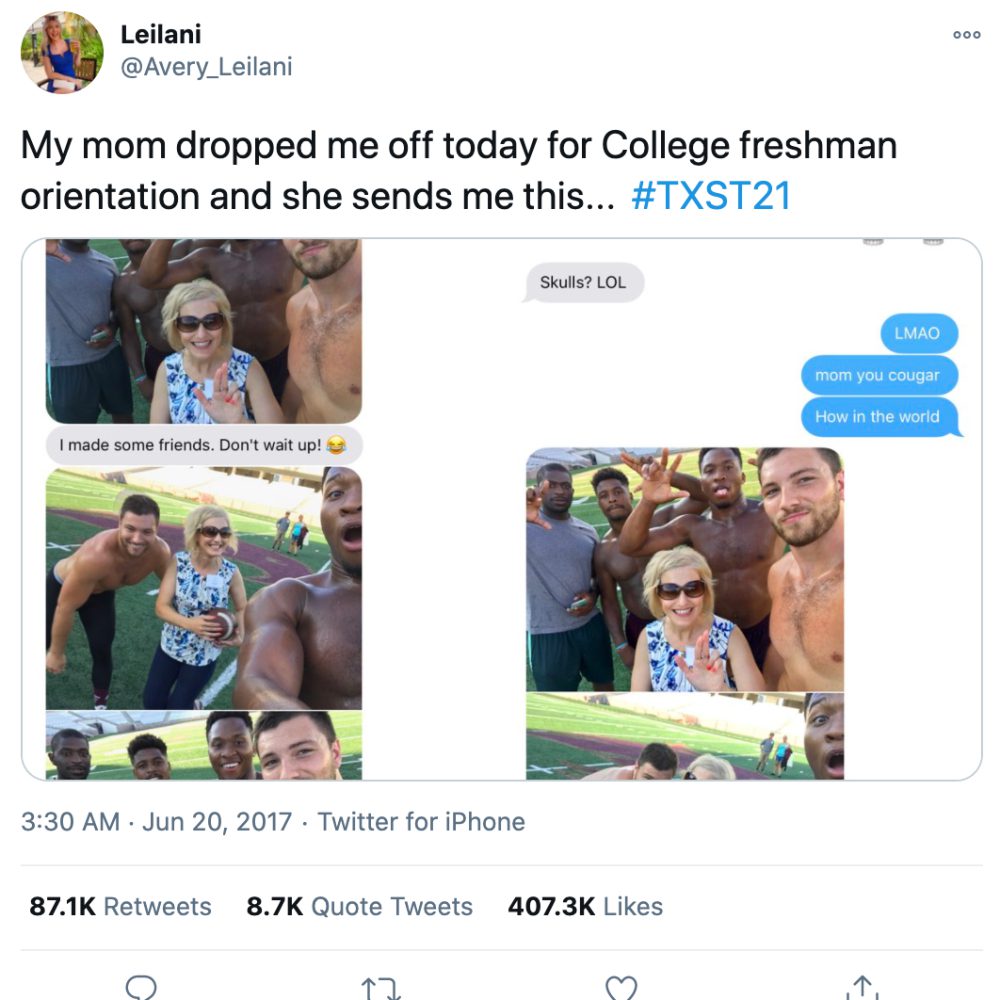Open @Avery_Leilani handle link

(207, 66)
